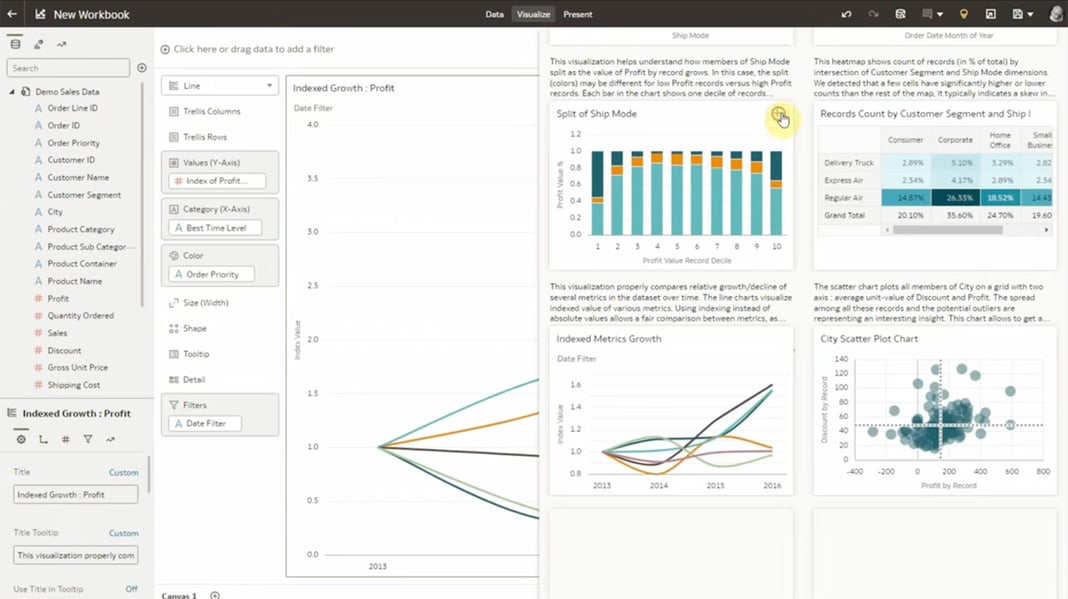The width and height of the screenshot is (1068, 599).
Task: Turn on Use Title in Tooltip
Action: point(130,590)
